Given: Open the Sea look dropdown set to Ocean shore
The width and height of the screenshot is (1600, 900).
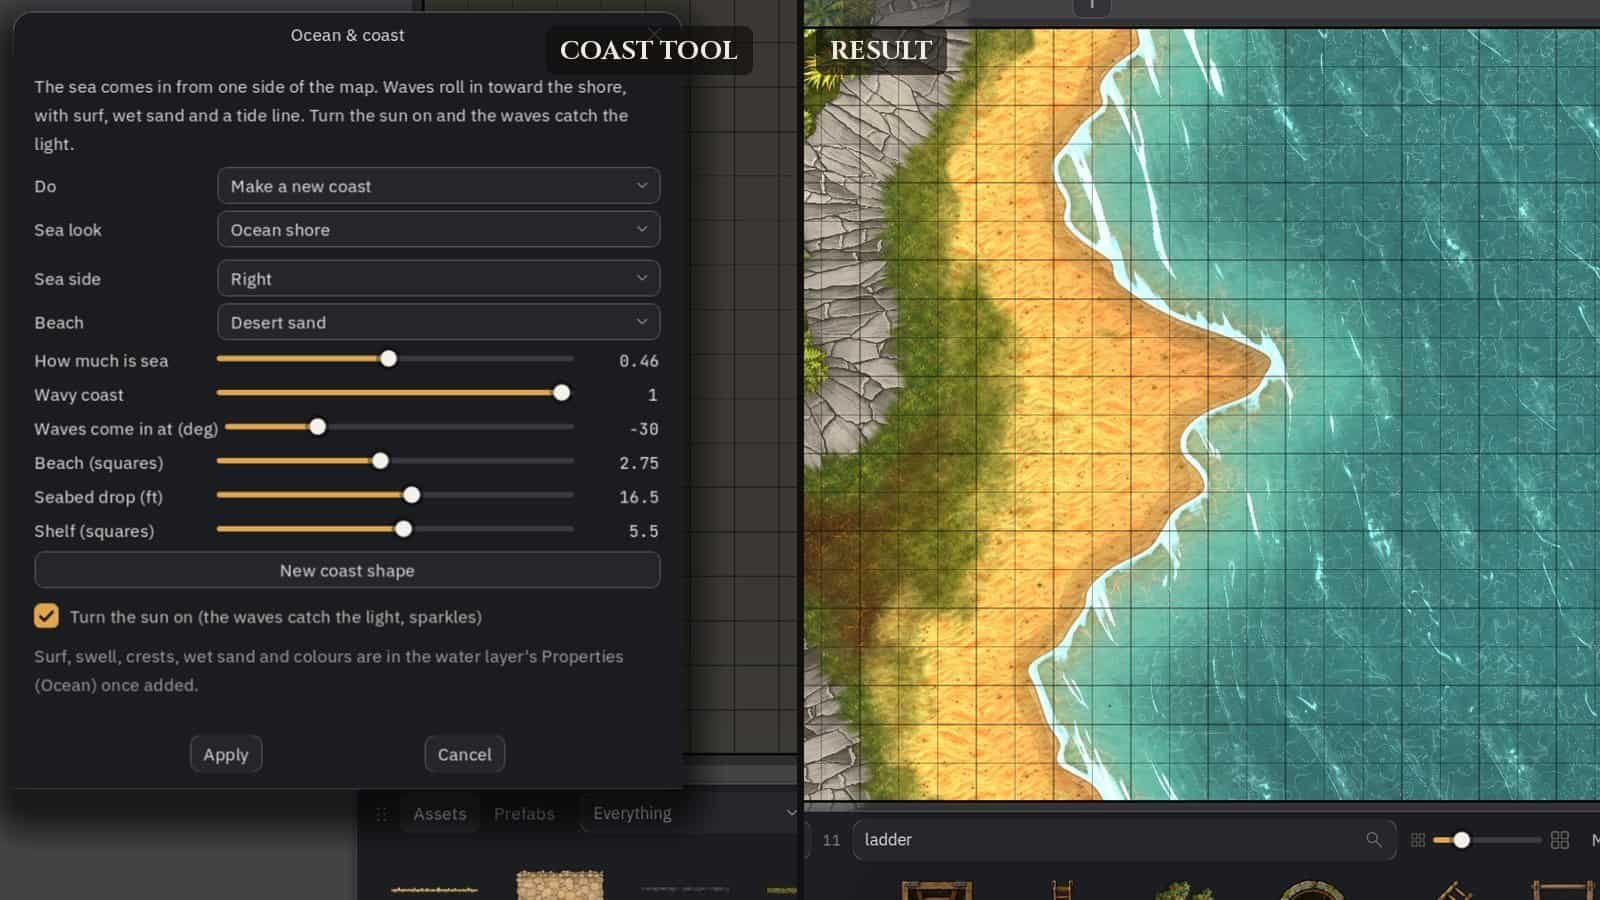Looking at the screenshot, I should coord(438,229).
